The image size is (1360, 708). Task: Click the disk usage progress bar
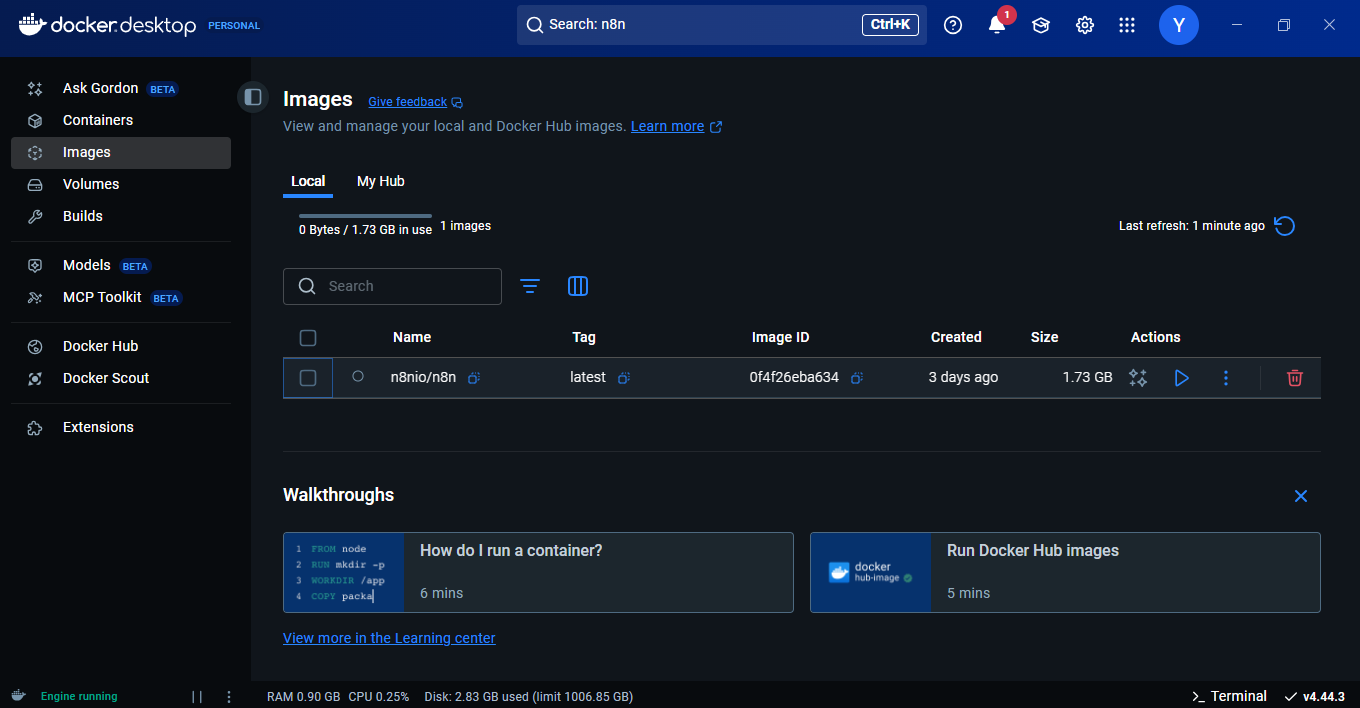pyautogui.click(x=365, y=216)
